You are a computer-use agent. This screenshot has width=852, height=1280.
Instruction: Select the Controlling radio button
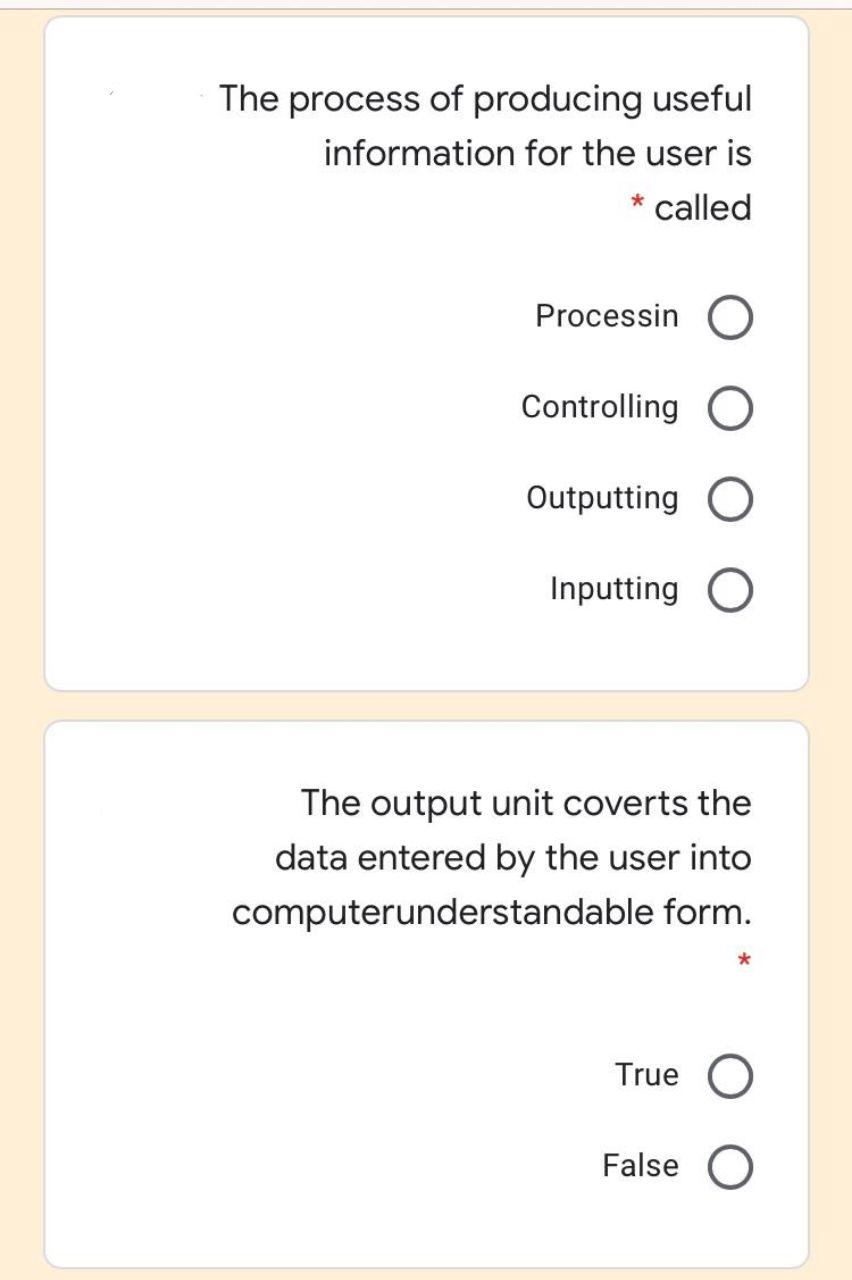point(728,407)
